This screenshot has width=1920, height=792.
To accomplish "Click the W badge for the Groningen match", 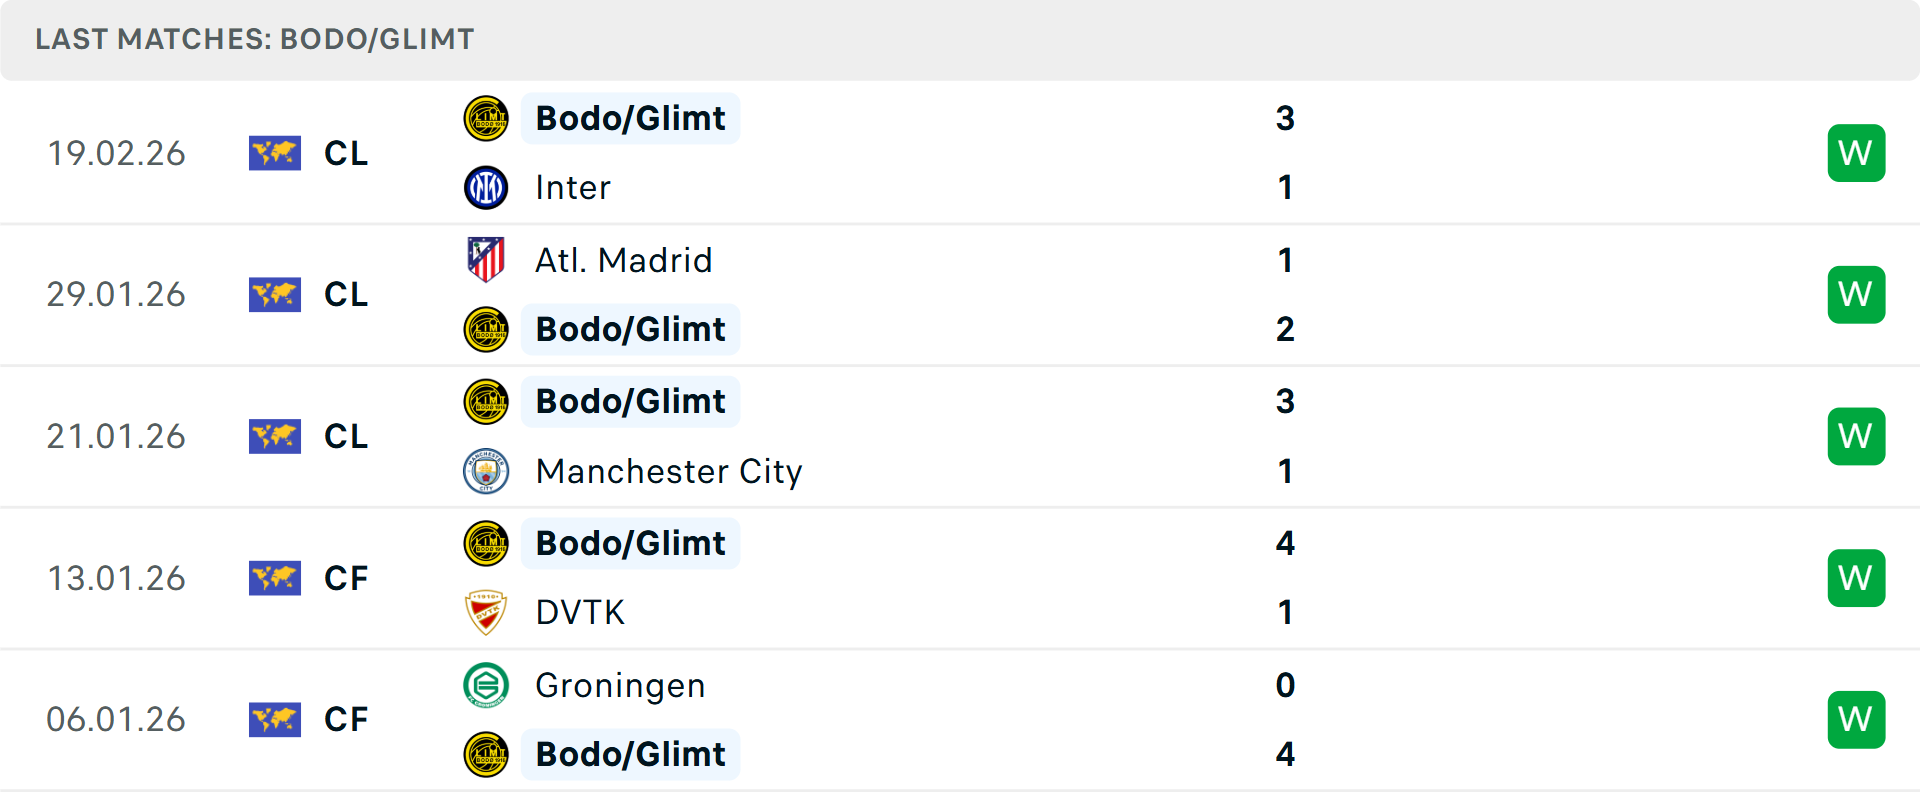I will tap(1856, 719).
